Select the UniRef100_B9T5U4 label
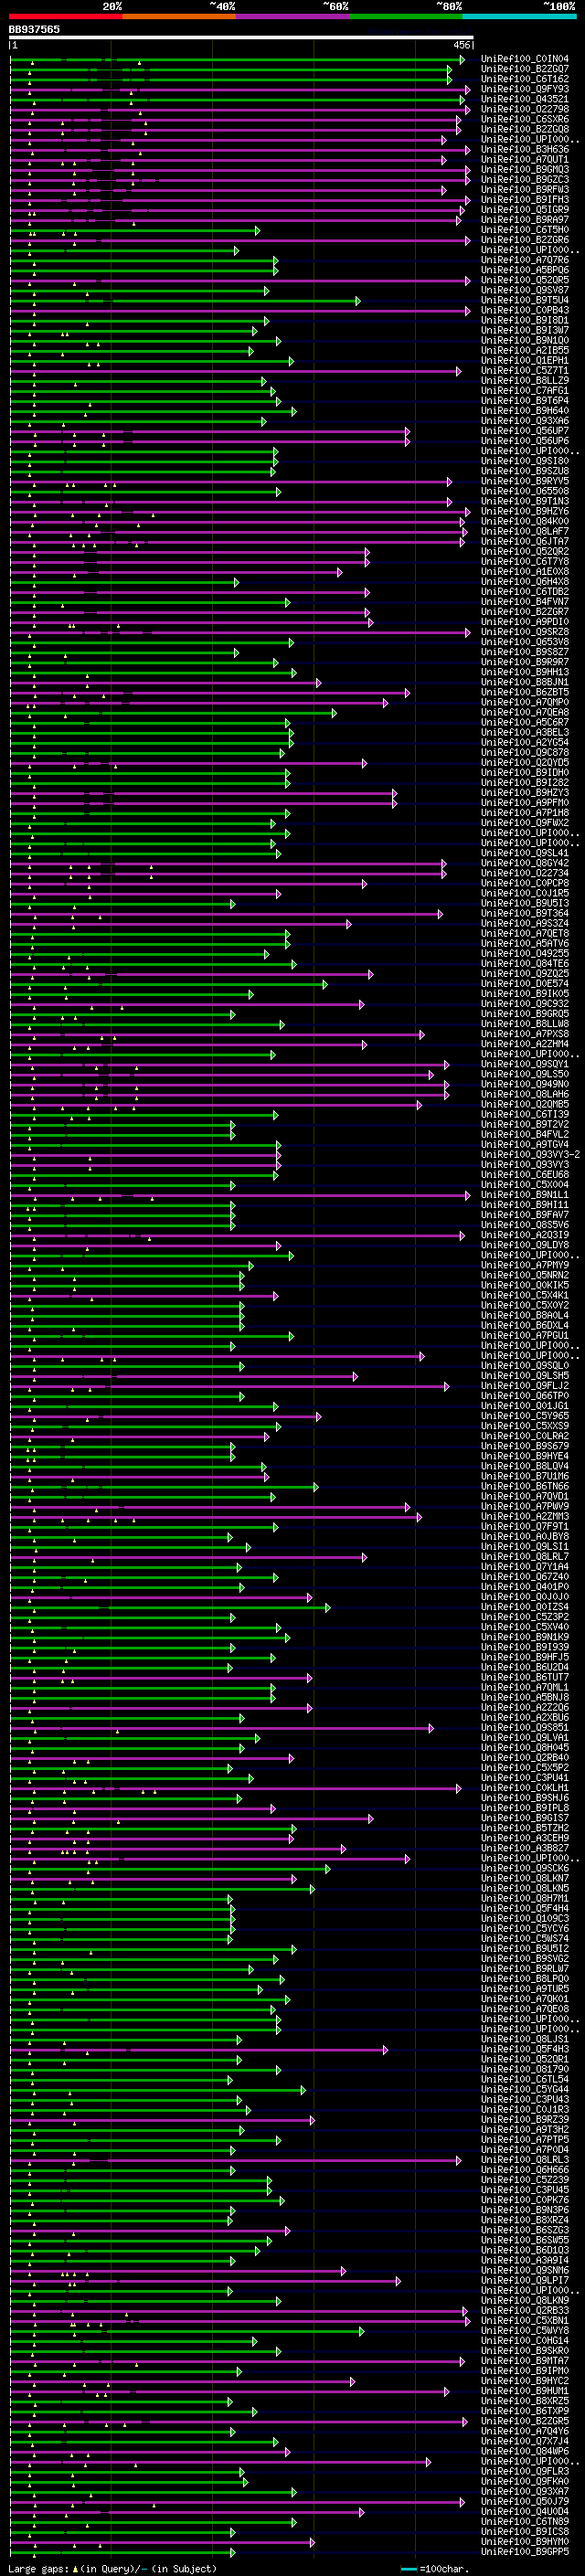 coord(525,300)
